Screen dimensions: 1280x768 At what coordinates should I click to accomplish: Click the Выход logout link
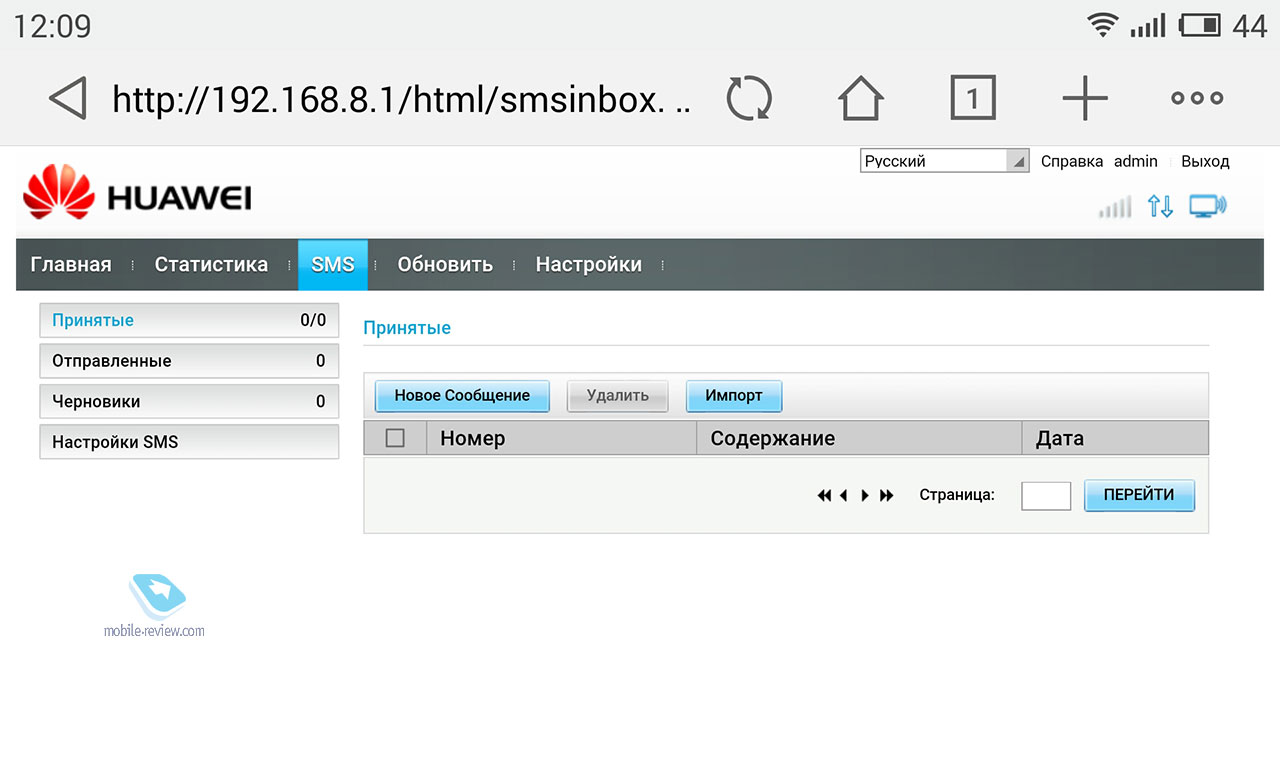[x=1205, y=161]
